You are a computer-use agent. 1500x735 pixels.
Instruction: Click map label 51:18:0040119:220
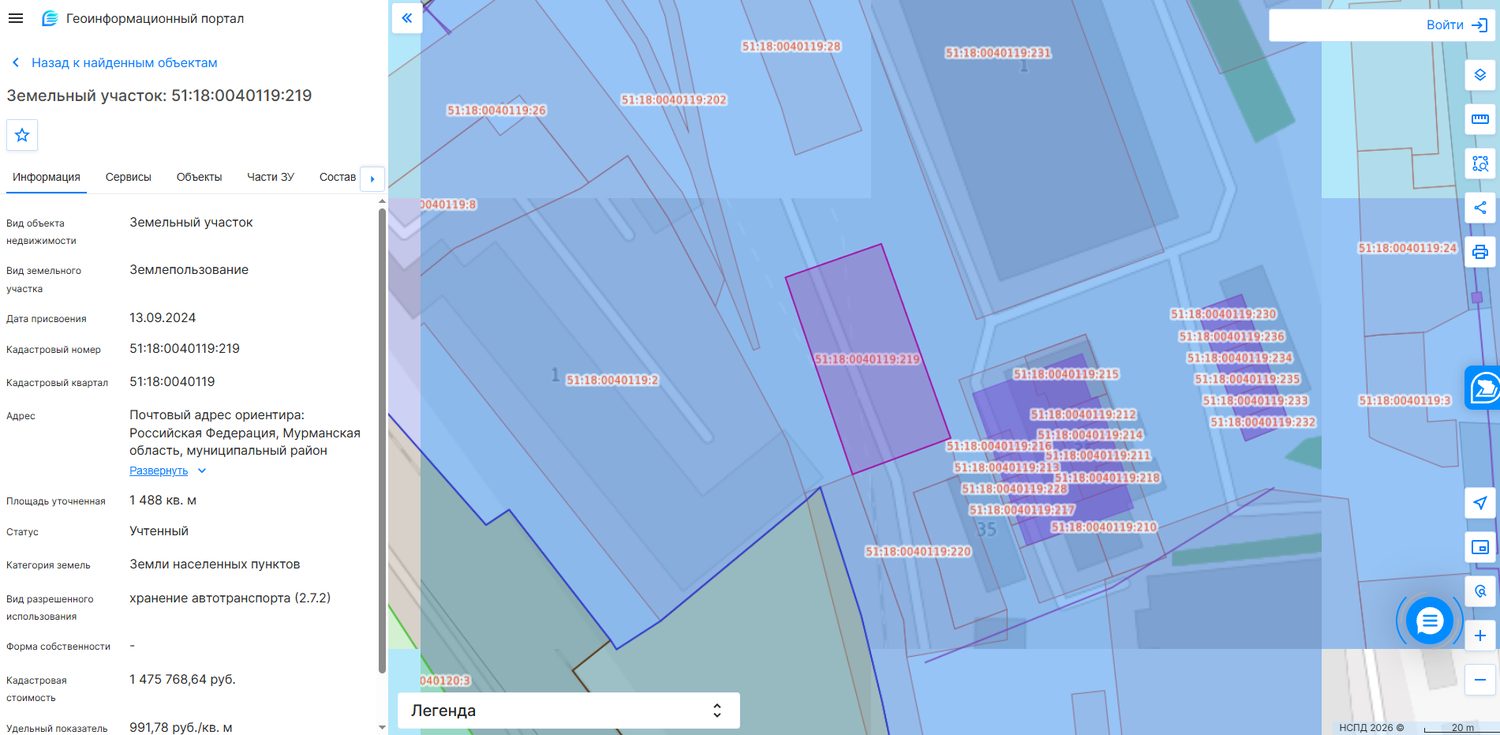[918, 552]
